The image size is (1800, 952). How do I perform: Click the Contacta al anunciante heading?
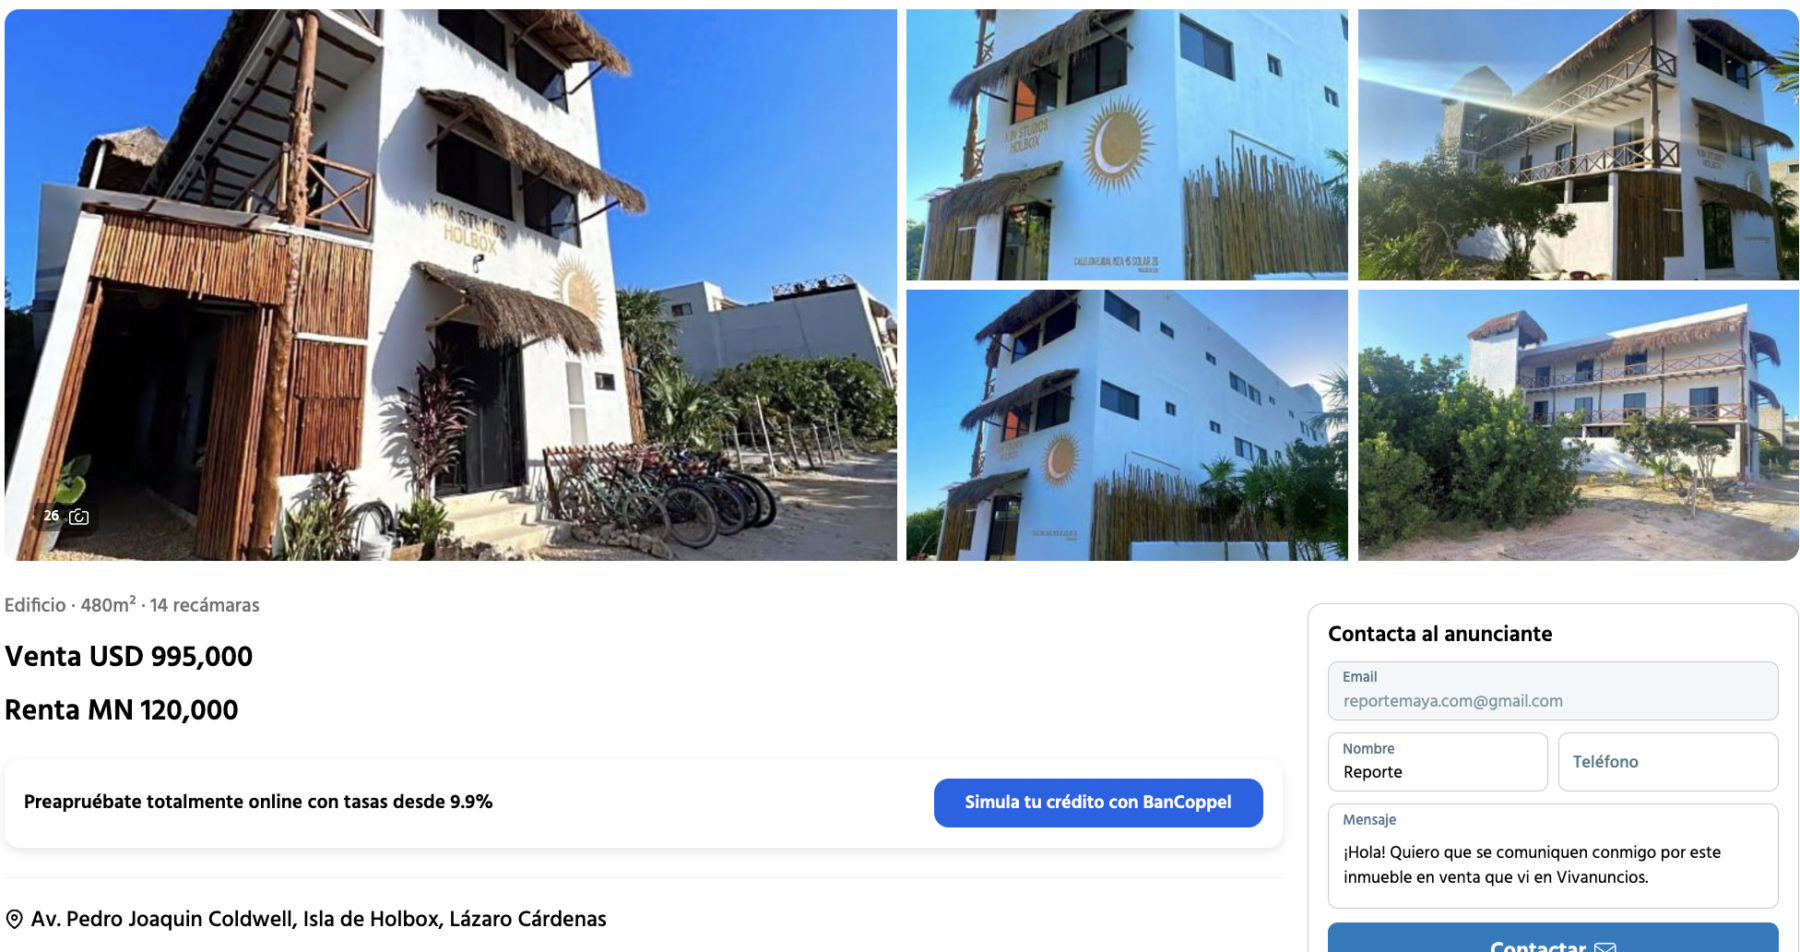pos(1440,634)
